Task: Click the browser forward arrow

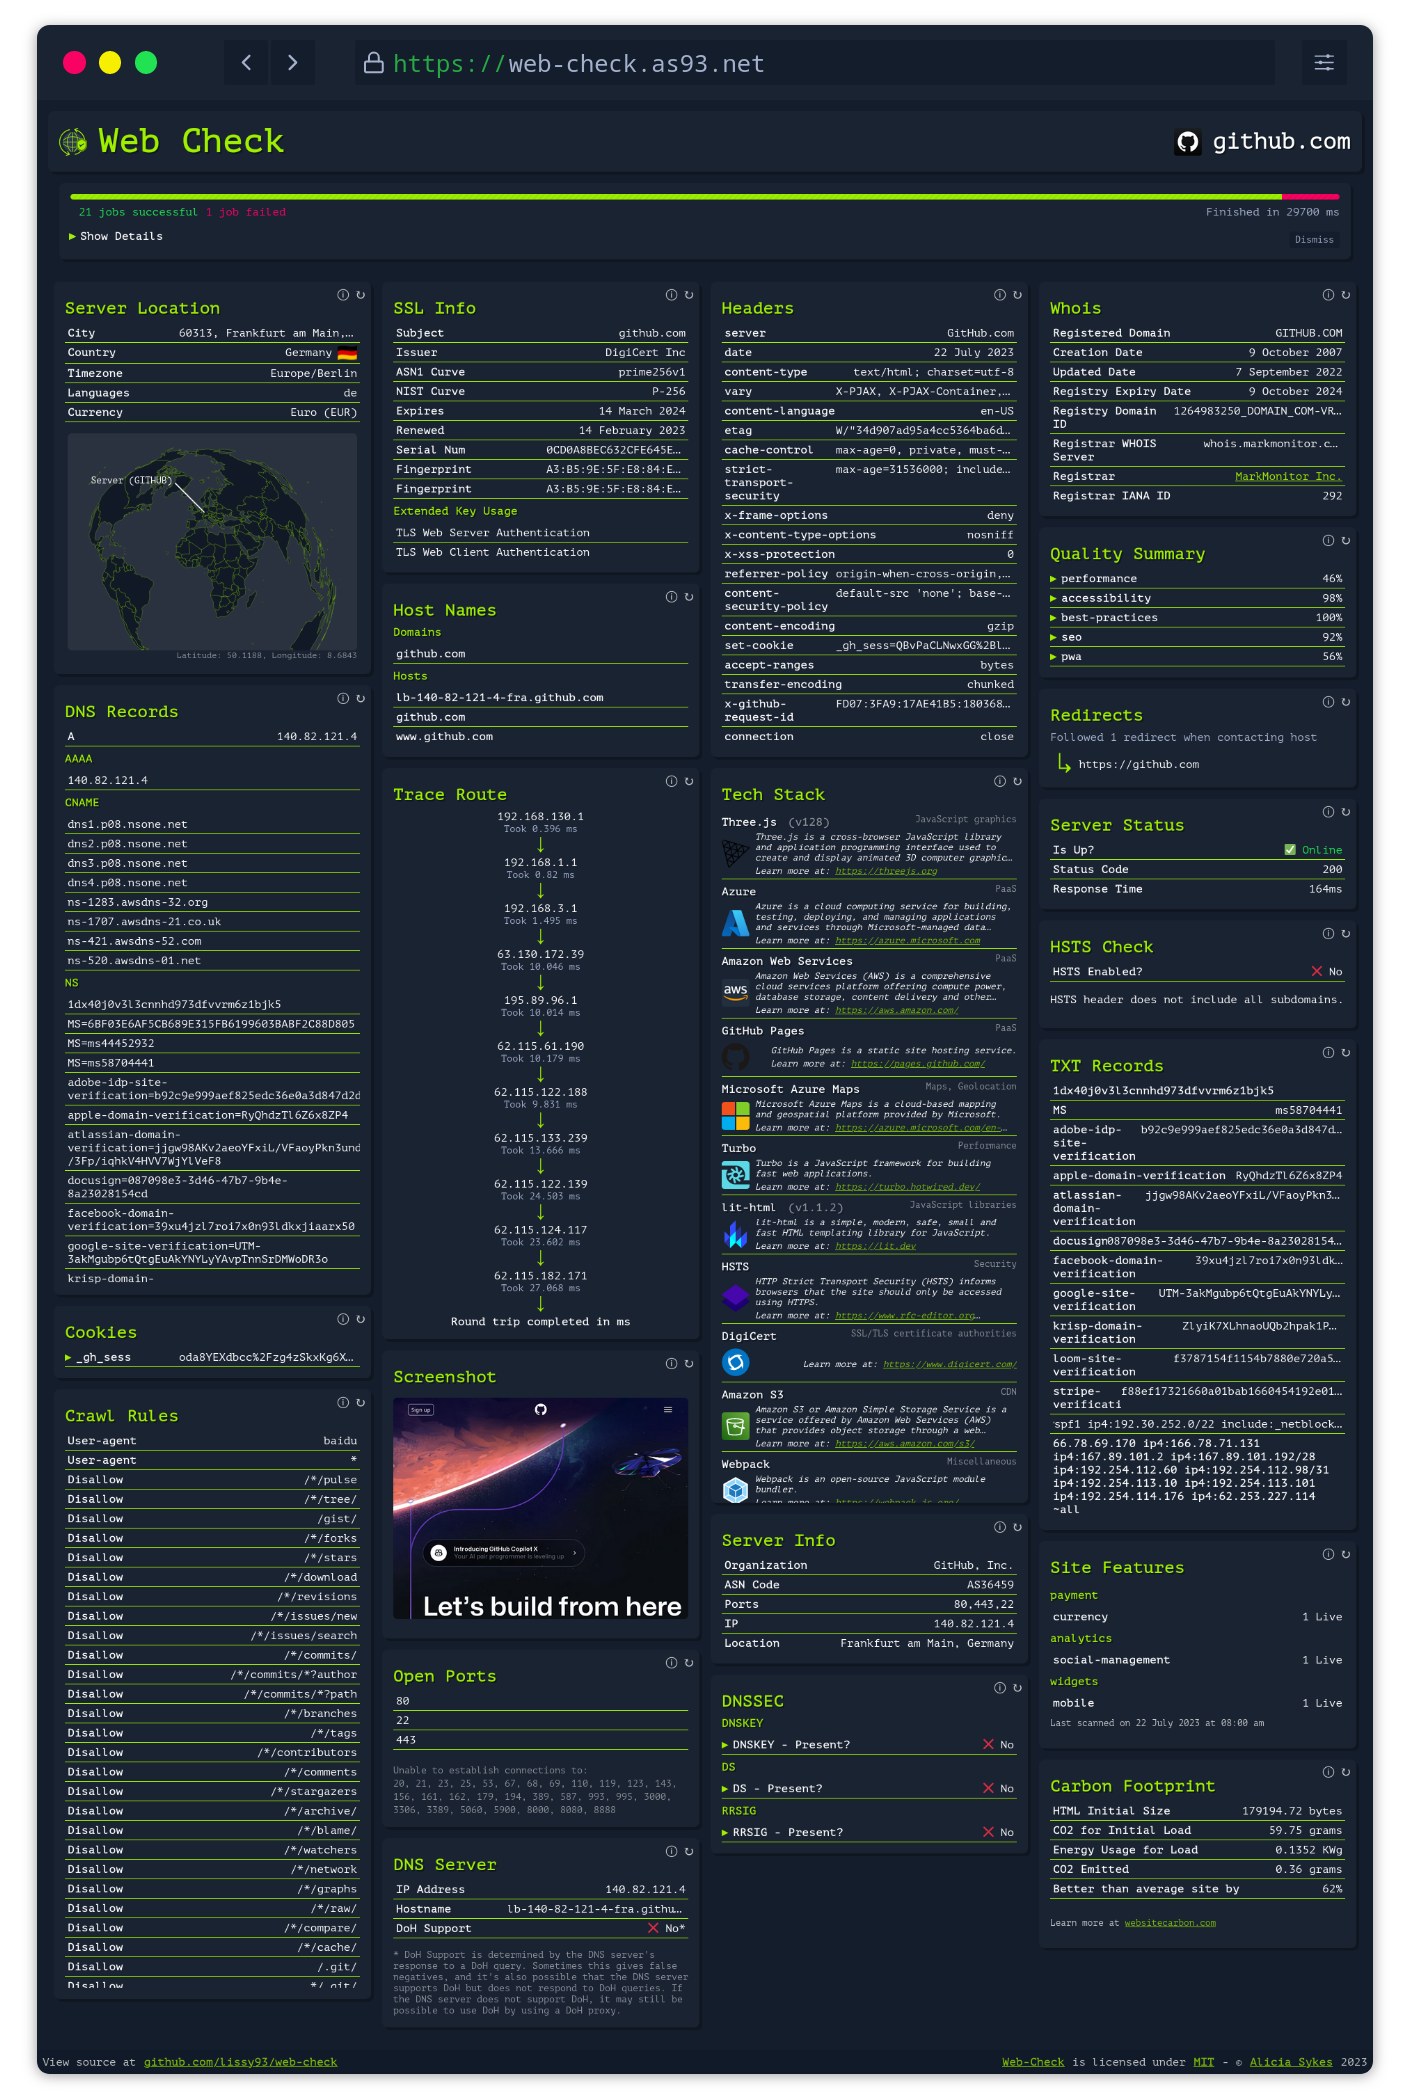Action: click(292, 63)
